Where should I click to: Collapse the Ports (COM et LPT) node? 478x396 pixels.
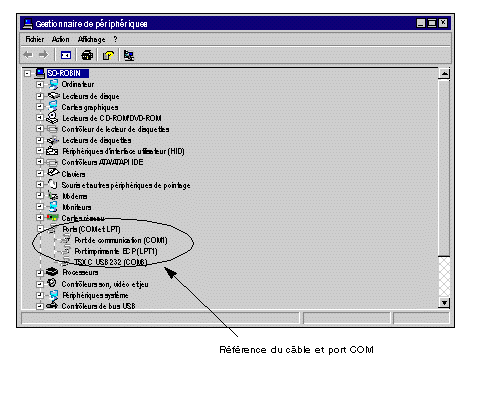40,229
